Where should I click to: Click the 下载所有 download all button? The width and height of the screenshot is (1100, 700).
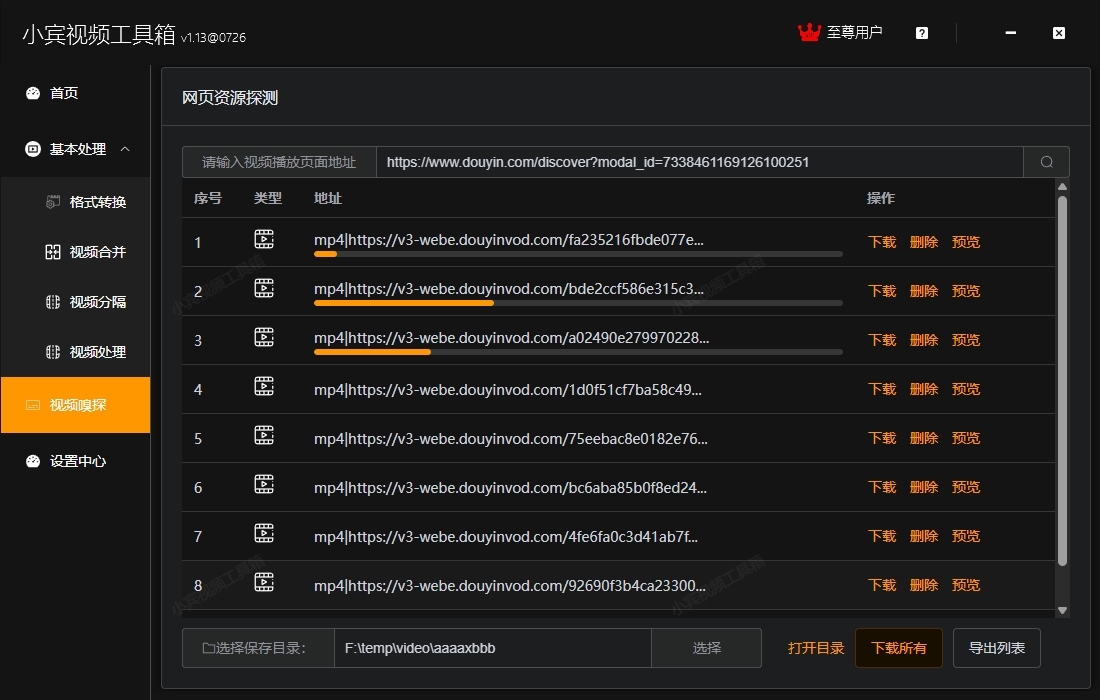click(x=898, y=647)
